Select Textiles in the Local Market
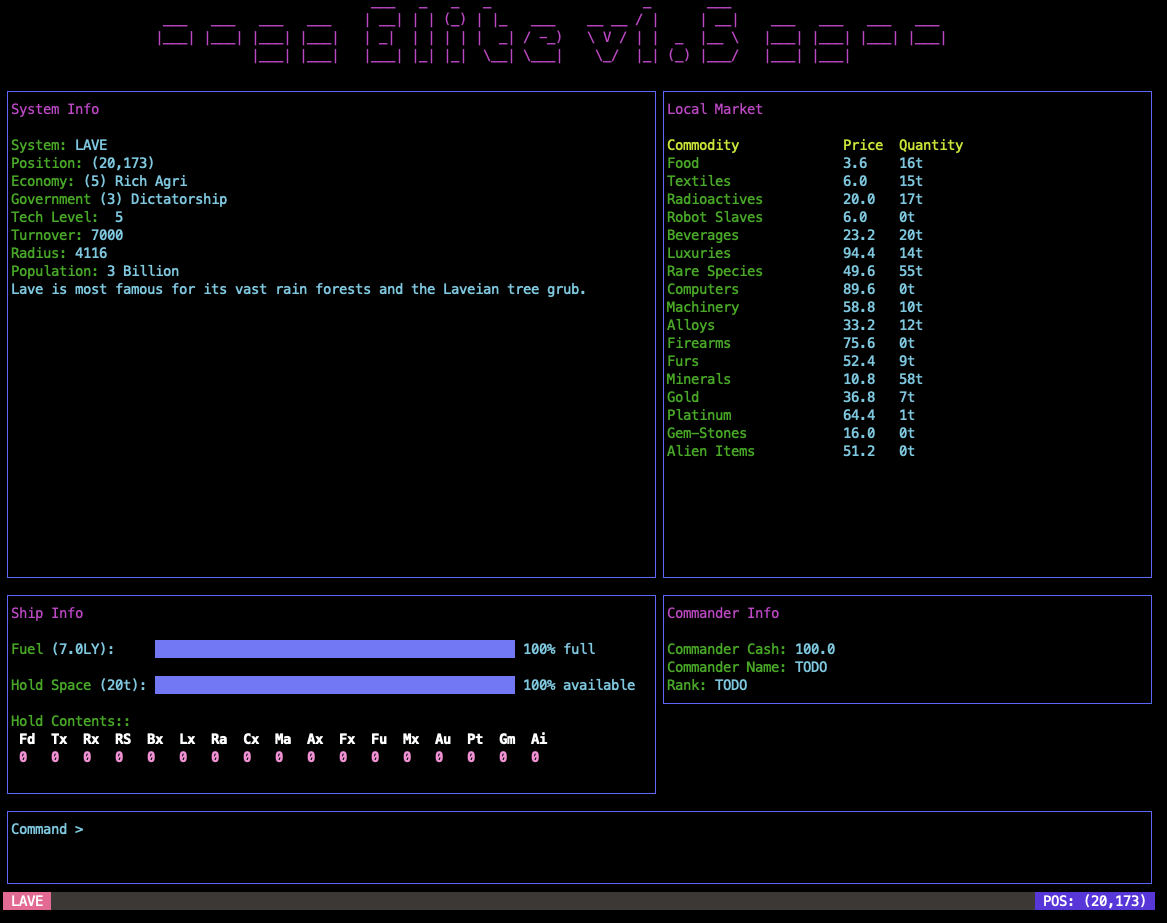The image size is (1167, 923). click(x=698, y=181)
